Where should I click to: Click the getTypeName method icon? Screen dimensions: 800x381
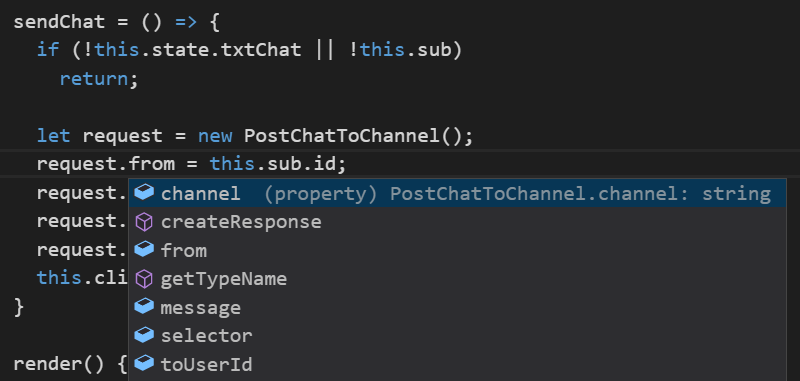tap(144, 279)
